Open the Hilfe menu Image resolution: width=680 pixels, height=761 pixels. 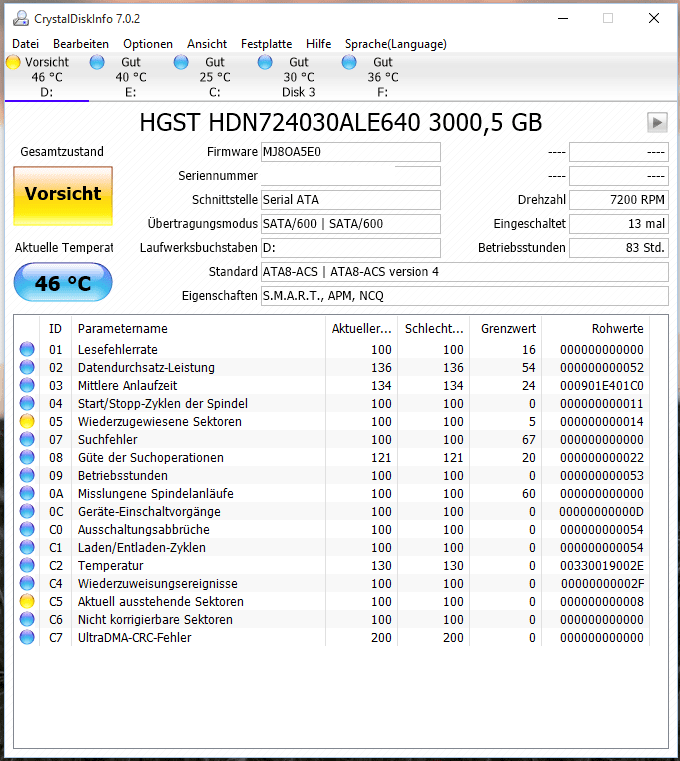point(318,44)
